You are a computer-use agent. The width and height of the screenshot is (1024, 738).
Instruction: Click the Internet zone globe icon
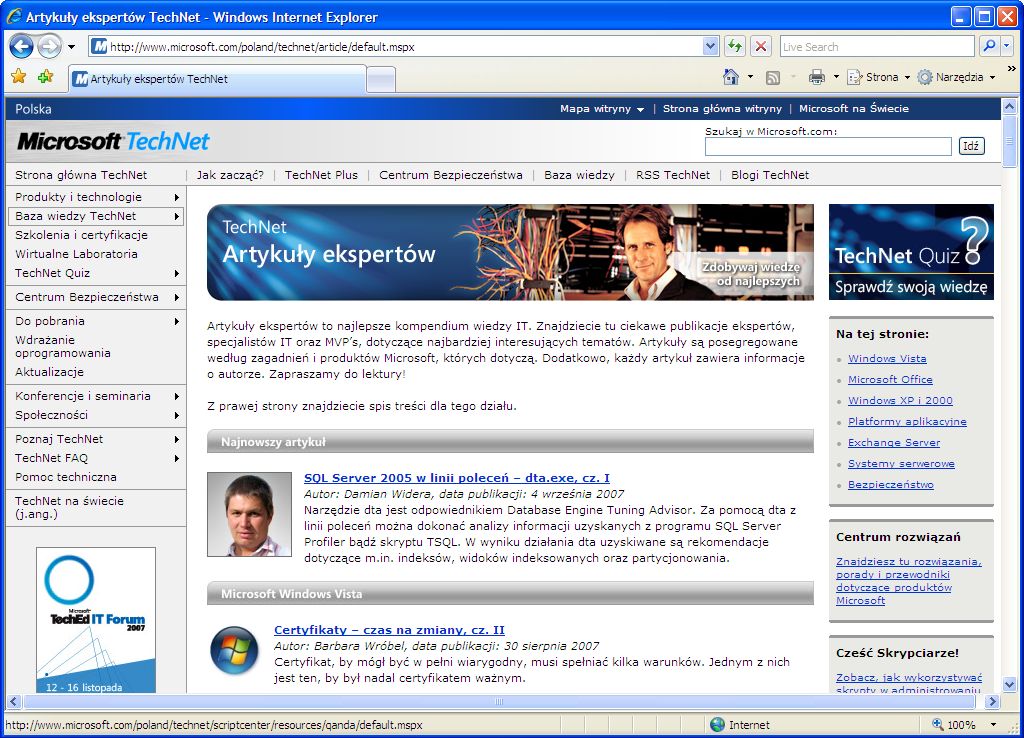coord(717,725)
